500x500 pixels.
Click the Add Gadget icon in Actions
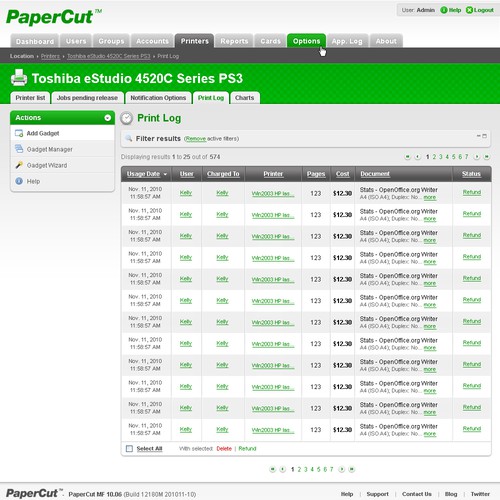(x=19, y=133)
